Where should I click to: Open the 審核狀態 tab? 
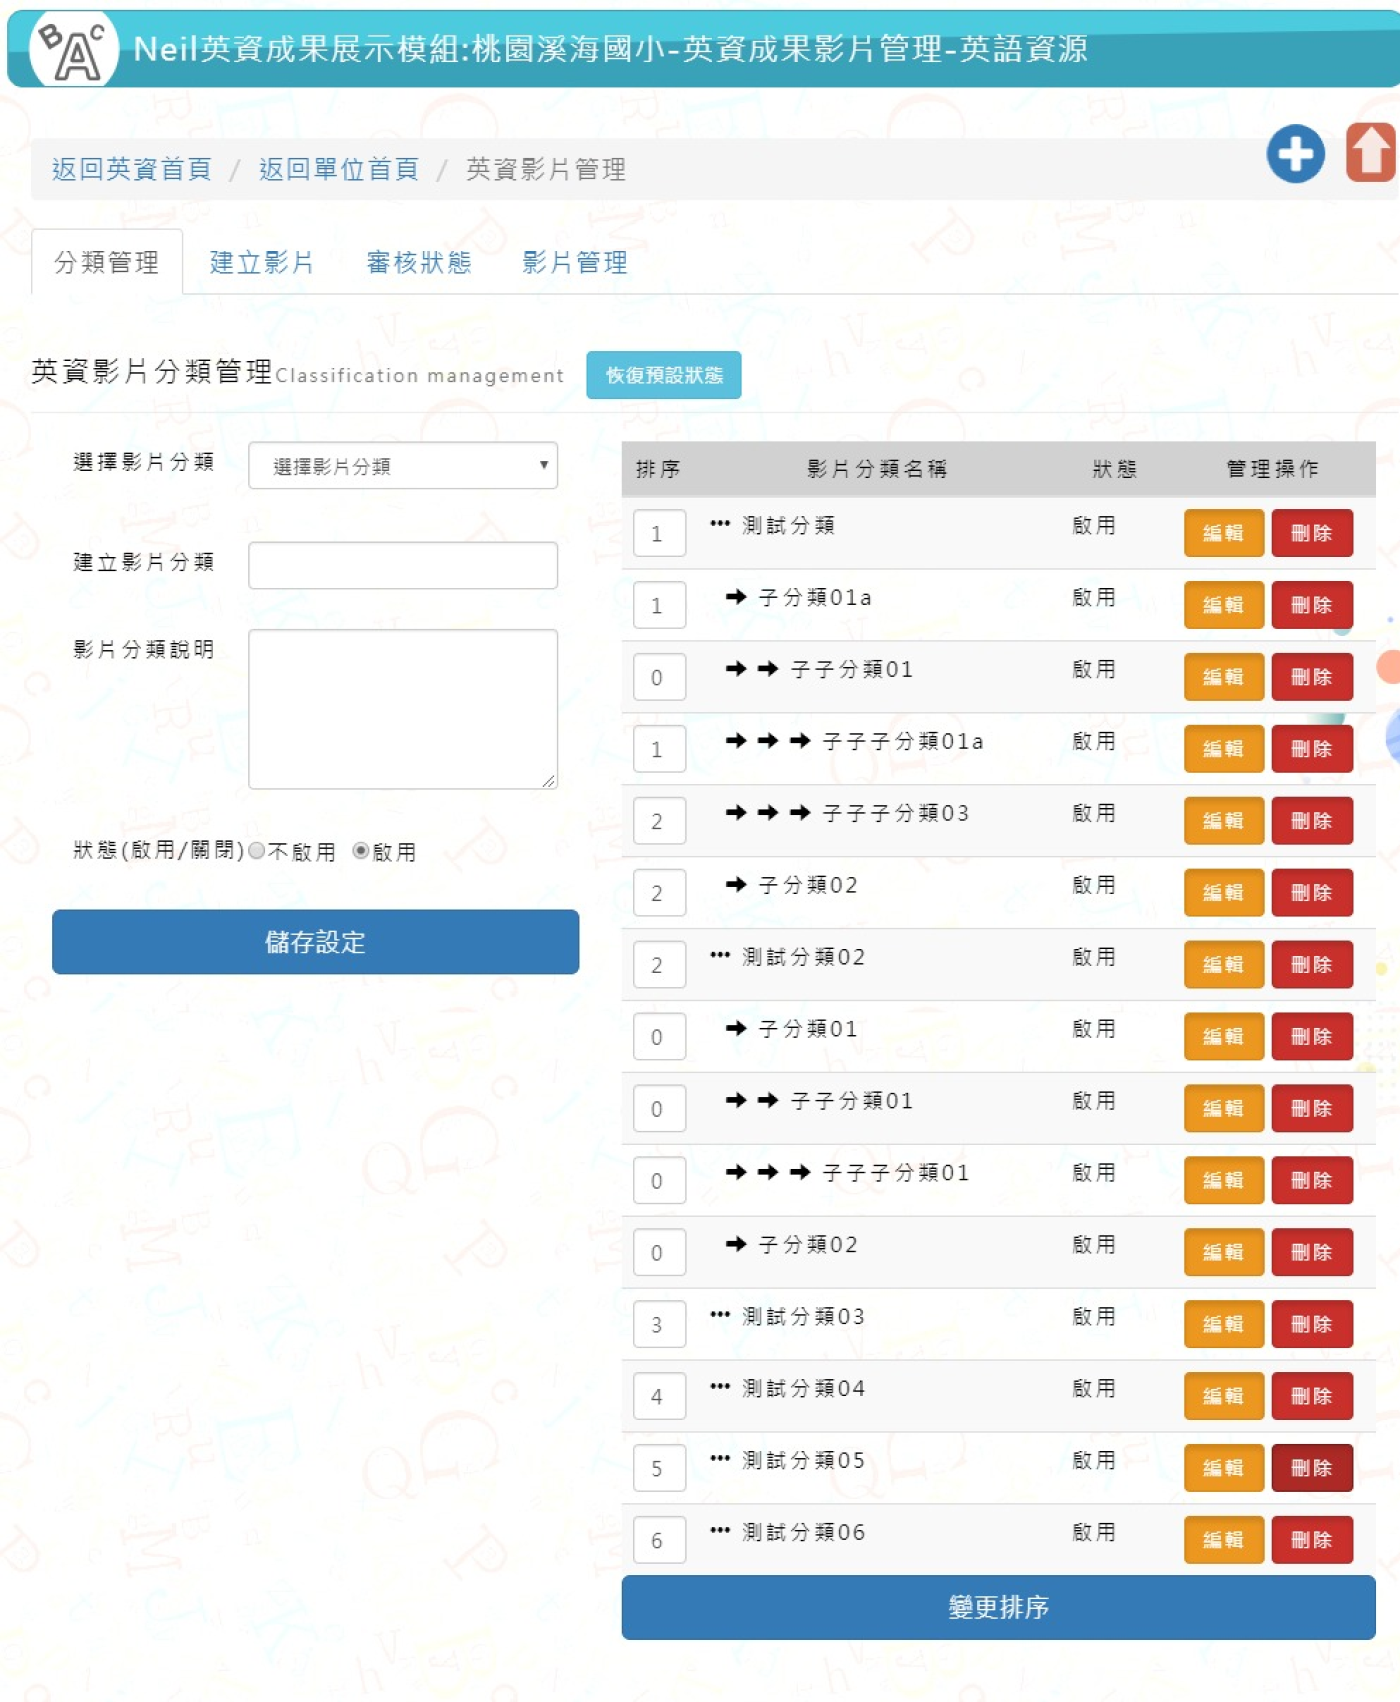point(418,263)
